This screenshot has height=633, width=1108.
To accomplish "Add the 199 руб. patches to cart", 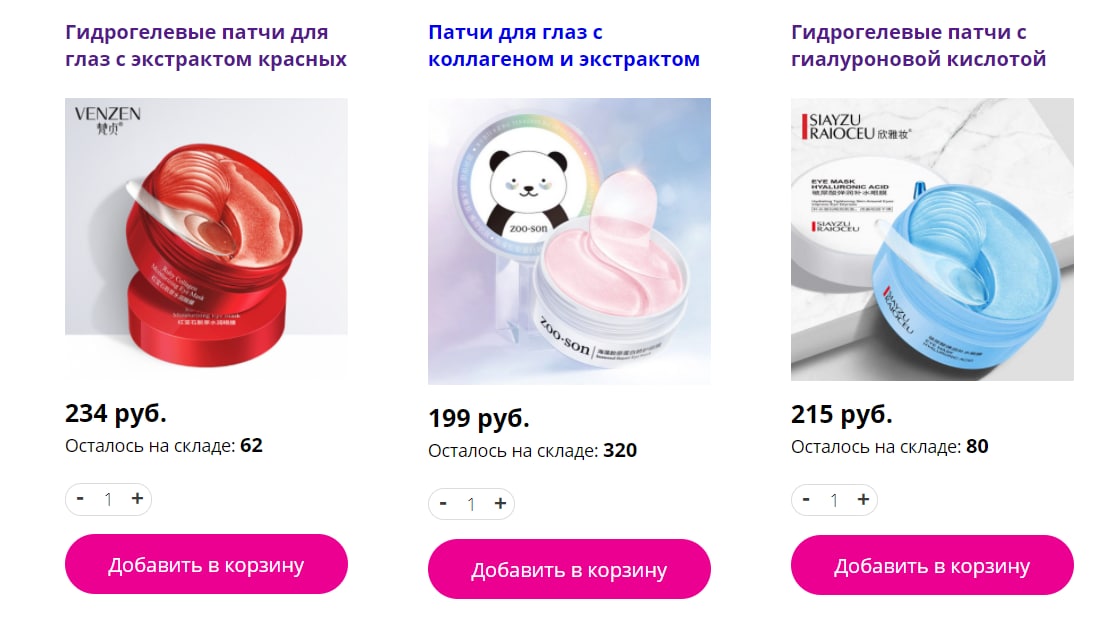I will pos(569,569).
